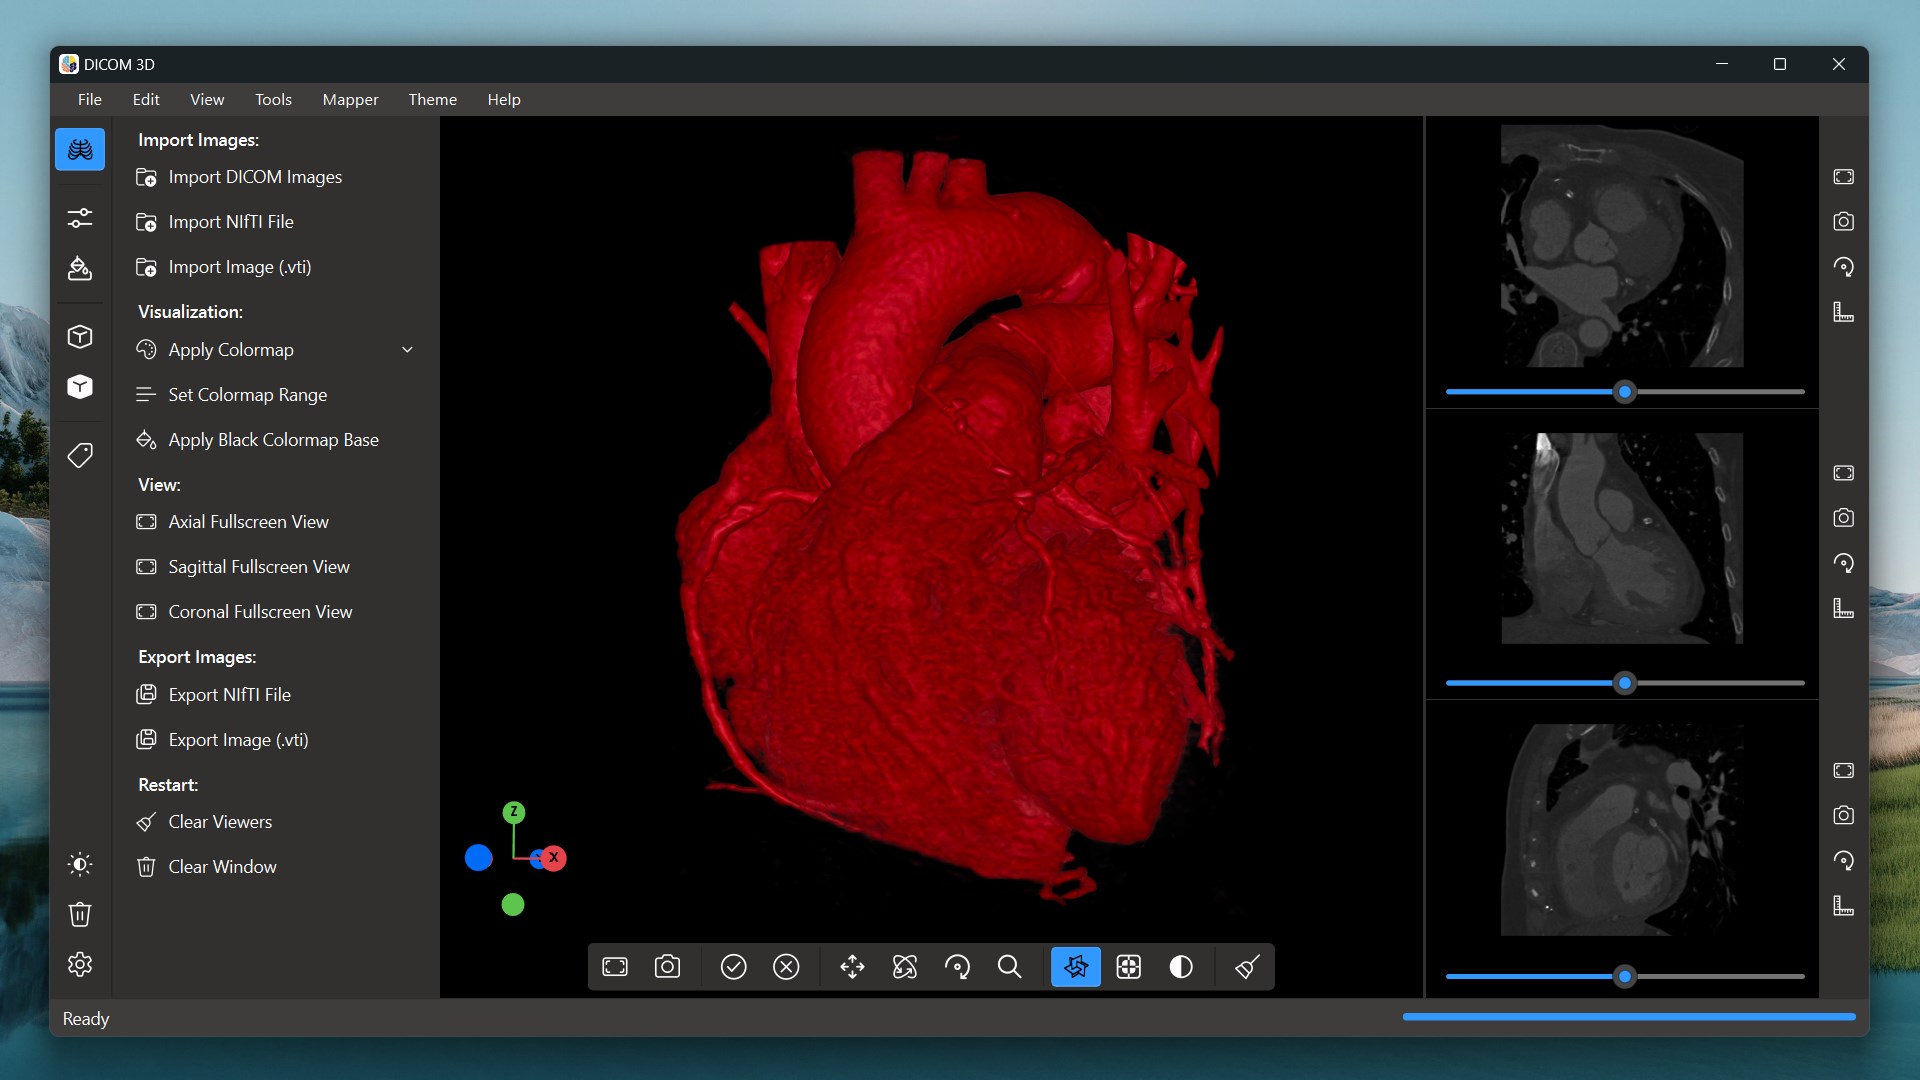1920x1080 pixels.
Task: Click the ribcage icon in left sidebar
Action: [x=80, y=150]
